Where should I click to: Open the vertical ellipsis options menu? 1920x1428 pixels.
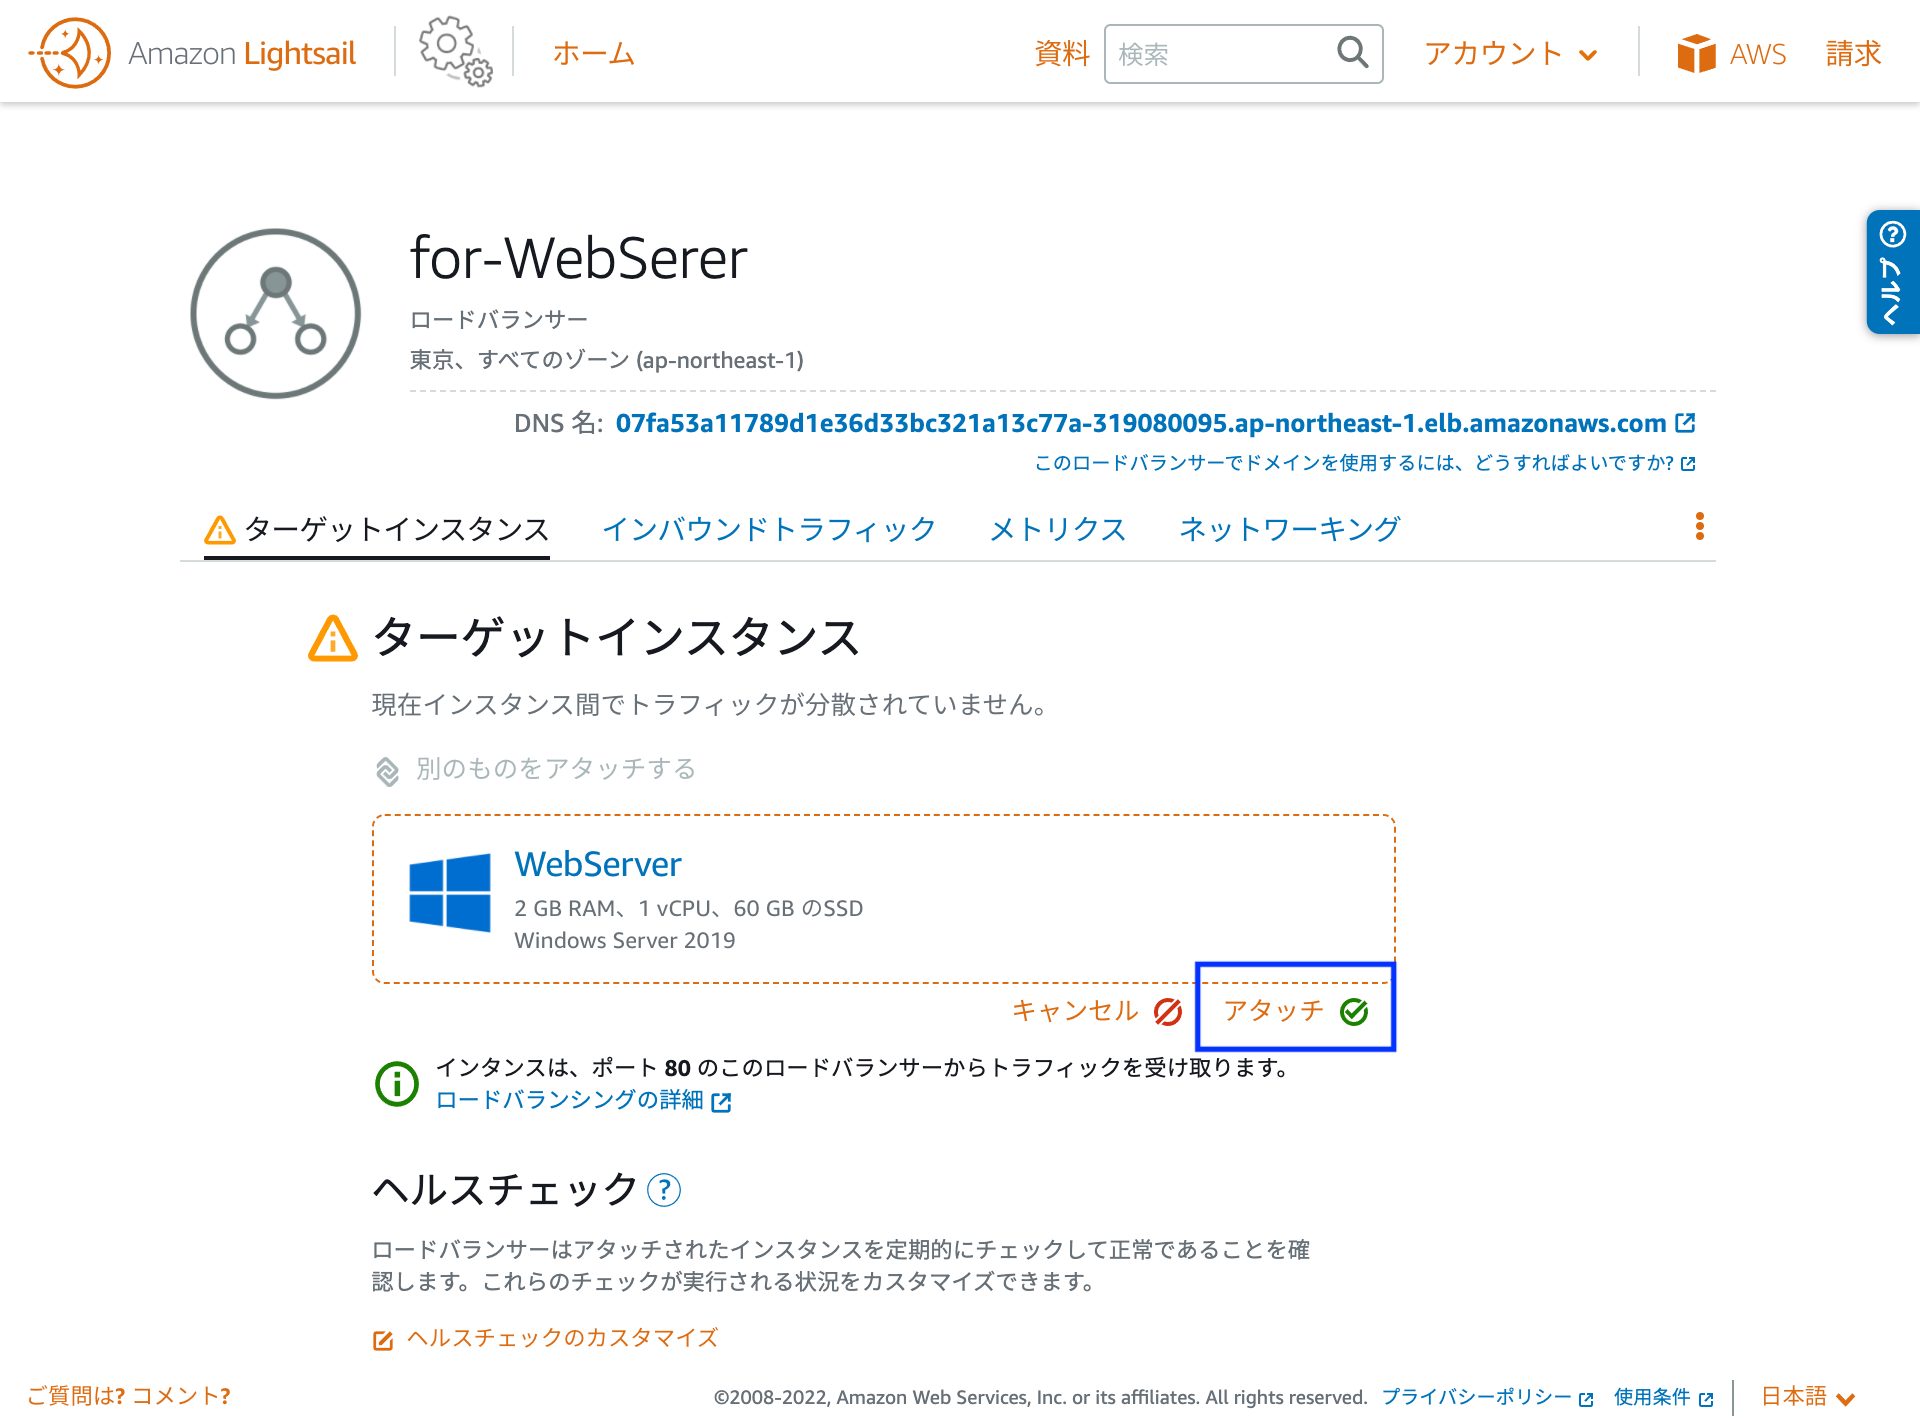click(x=1698, y=527)
